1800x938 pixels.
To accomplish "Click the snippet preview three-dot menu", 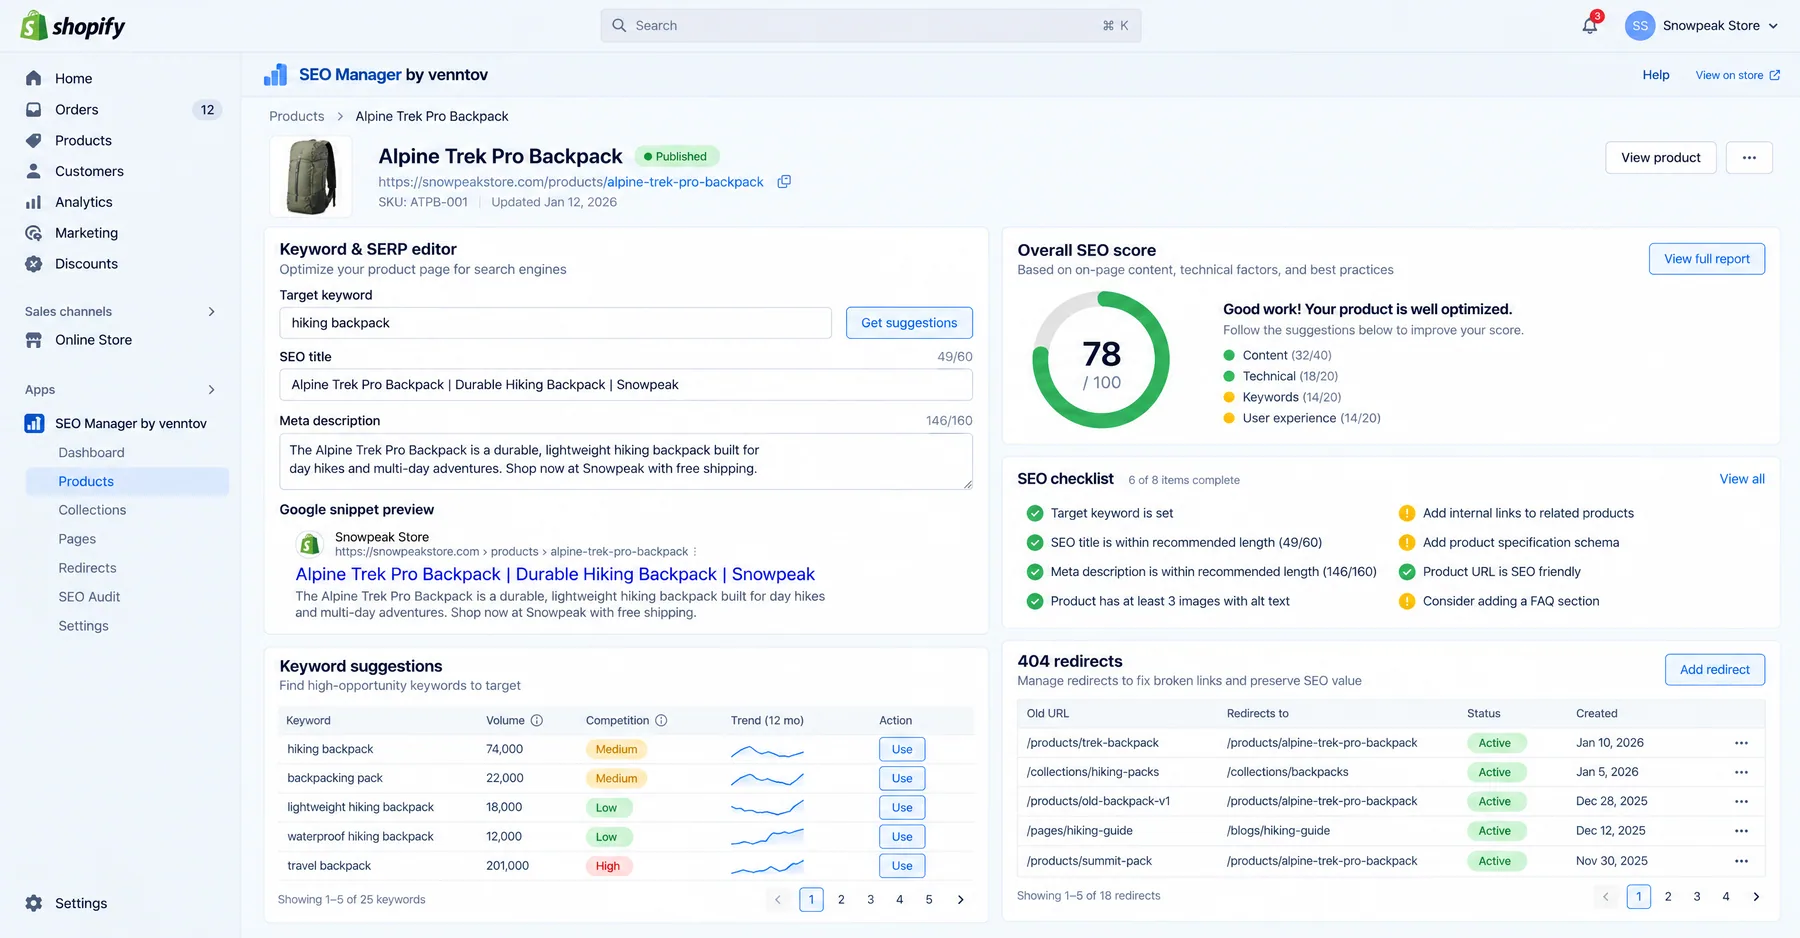I will (x=695, y=551).
